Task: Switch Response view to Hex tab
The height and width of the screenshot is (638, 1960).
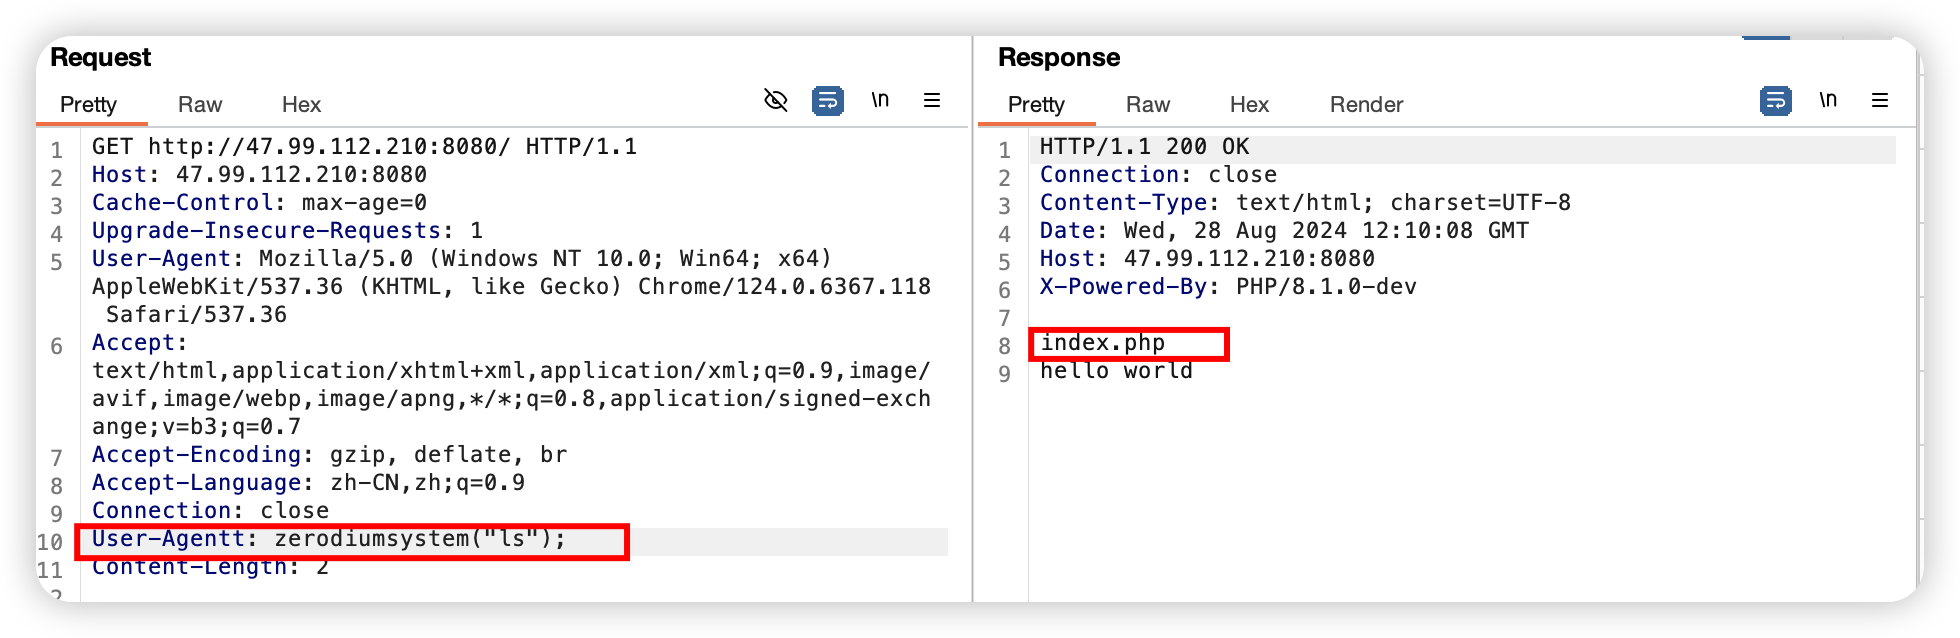Action: click(x=1249, y=104)
